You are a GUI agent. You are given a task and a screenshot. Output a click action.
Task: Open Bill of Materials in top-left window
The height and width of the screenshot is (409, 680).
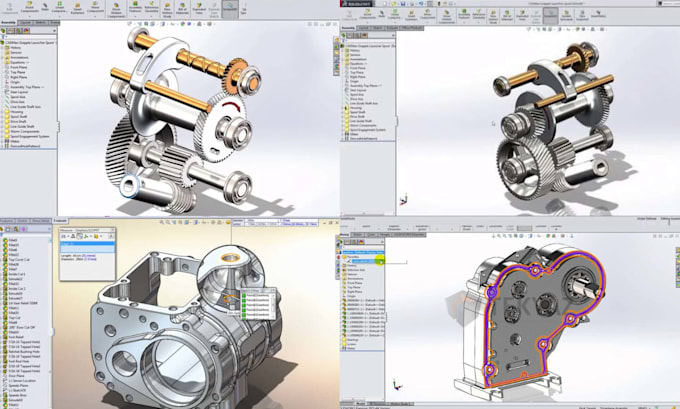click(182, 9)
